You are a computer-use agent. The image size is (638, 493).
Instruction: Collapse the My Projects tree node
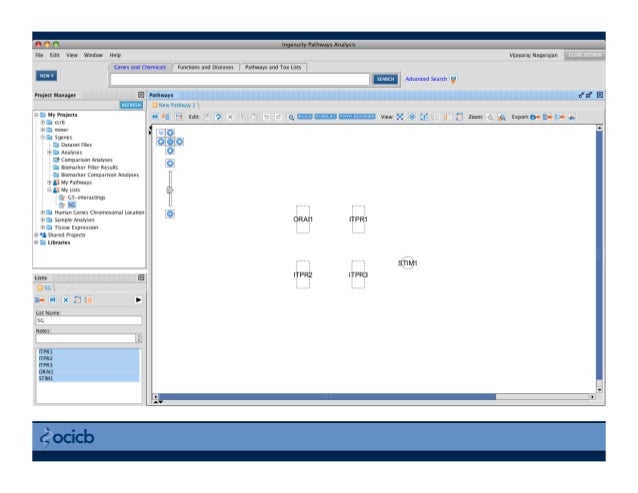click(x=36, y=115)
